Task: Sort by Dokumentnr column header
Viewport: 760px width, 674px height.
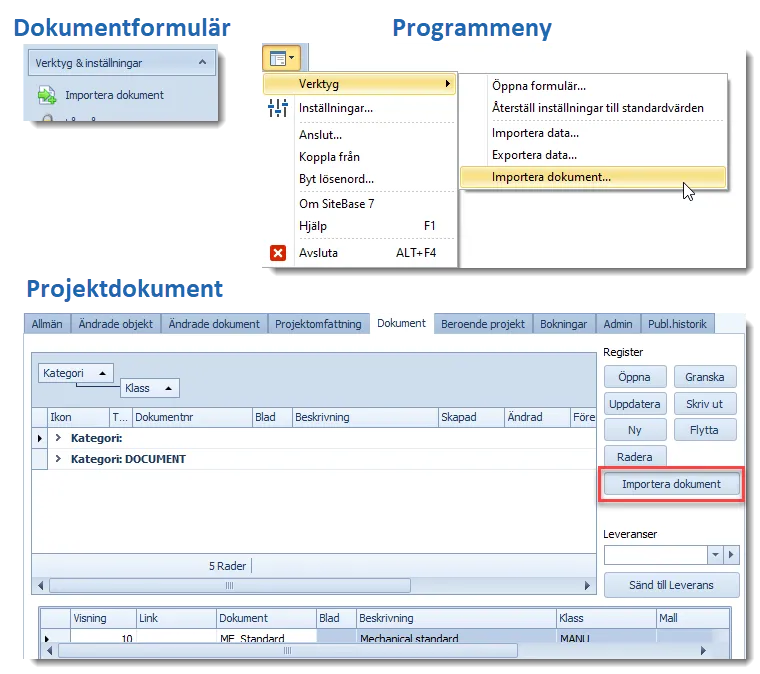Action: click(x=192, y=417)
